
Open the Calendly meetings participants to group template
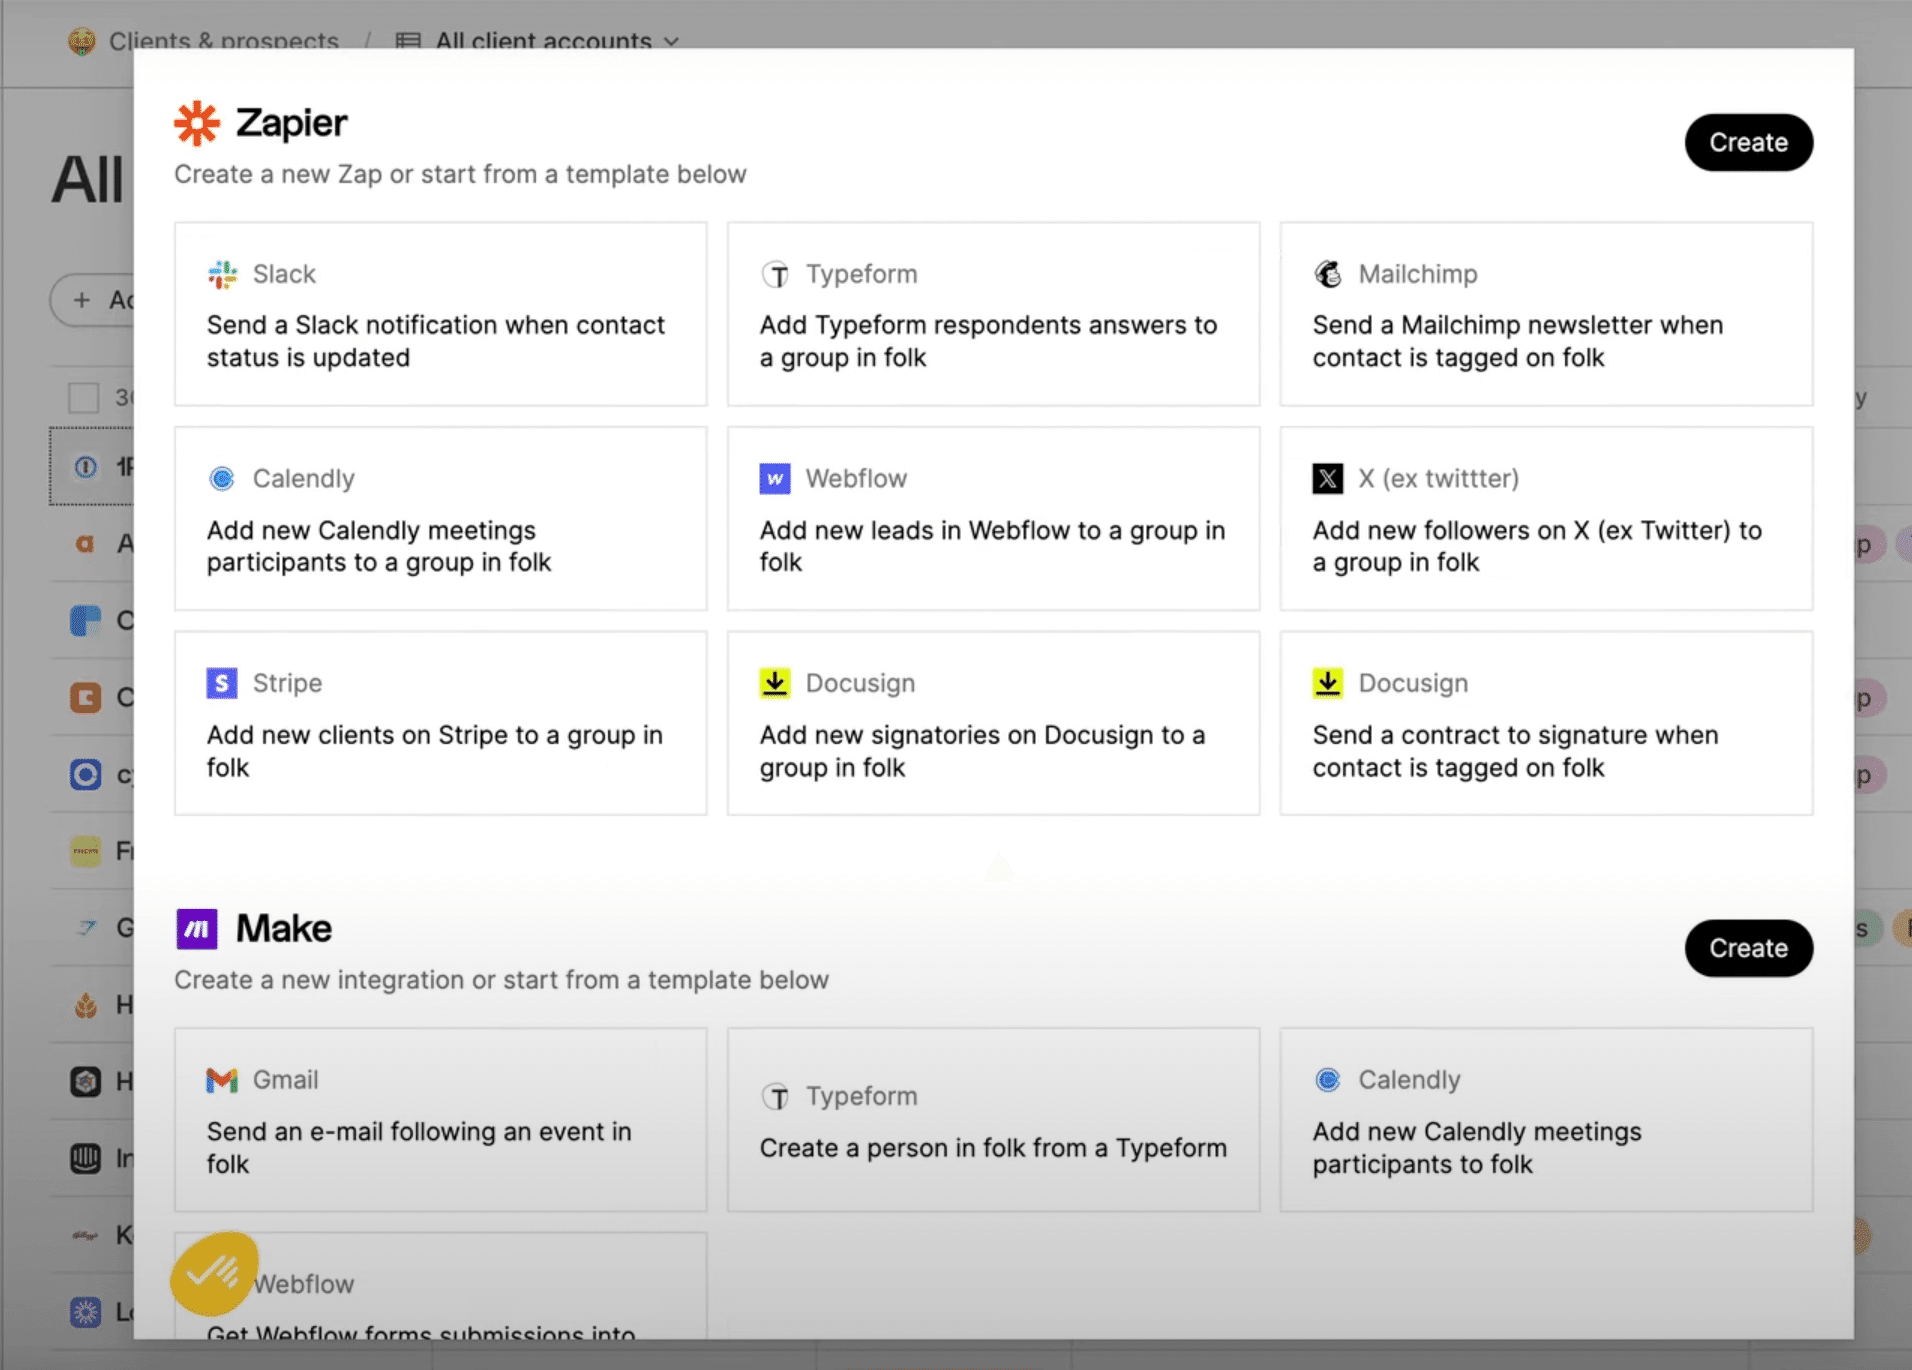pyautogui.click(x=440, y=518)
